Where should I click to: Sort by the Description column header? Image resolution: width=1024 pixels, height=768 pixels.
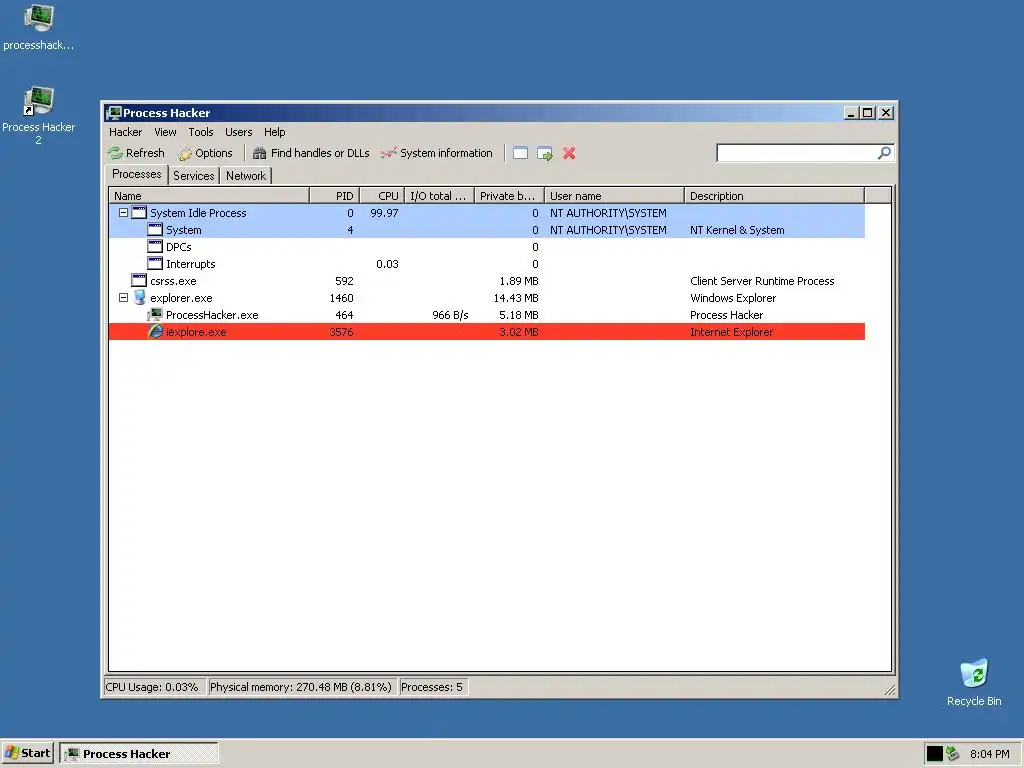(775, 196)
